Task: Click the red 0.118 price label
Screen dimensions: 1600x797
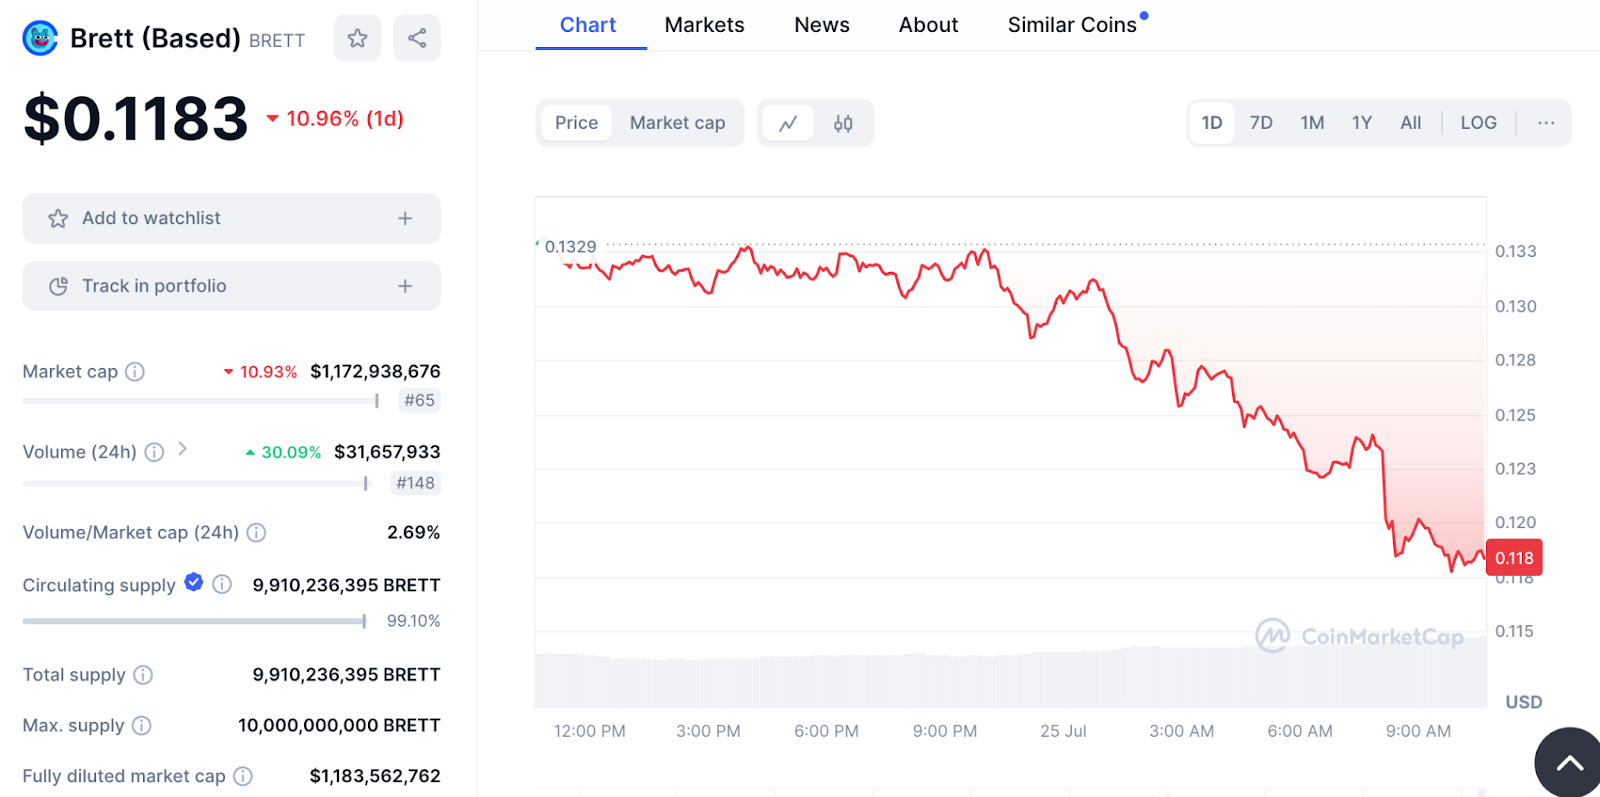Action: pyautogui.click(x=1514, y=558)
